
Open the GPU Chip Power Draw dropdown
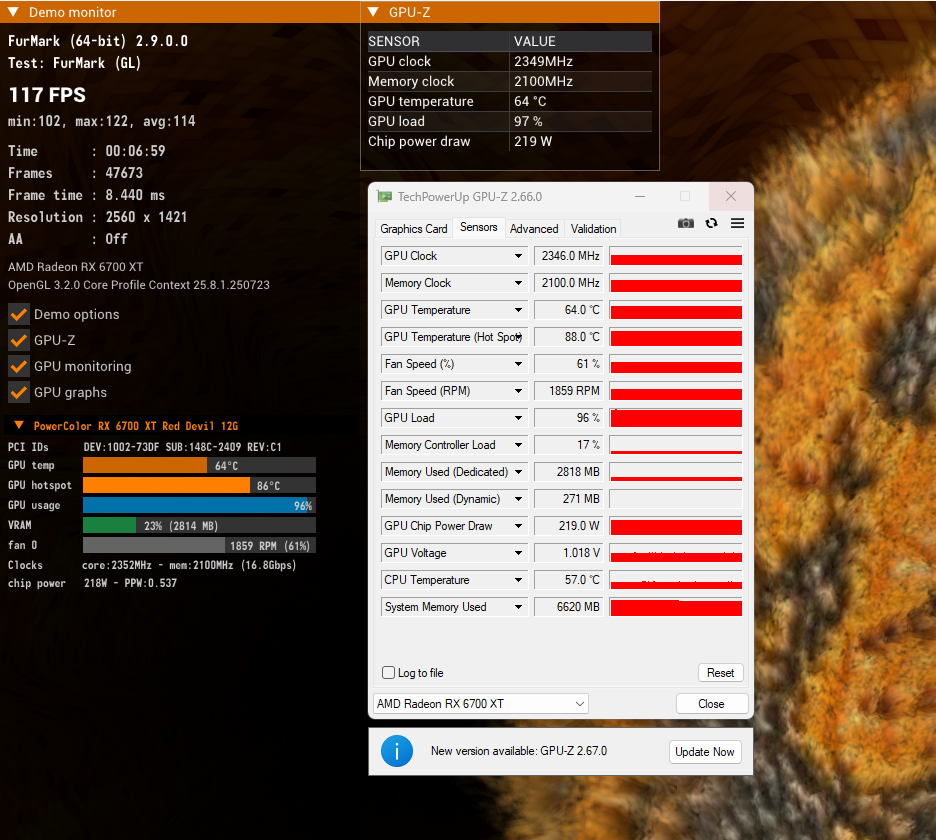(x=518, y=526)
